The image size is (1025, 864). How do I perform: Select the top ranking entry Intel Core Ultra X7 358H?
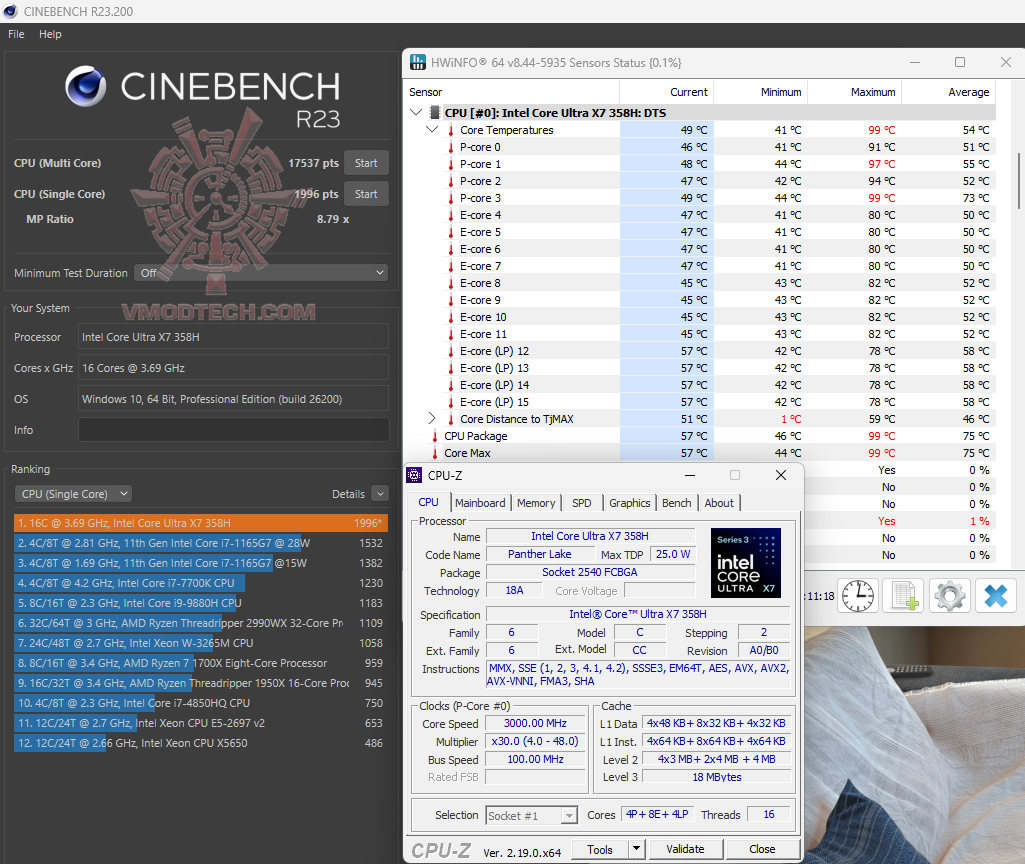coord(201,523)
